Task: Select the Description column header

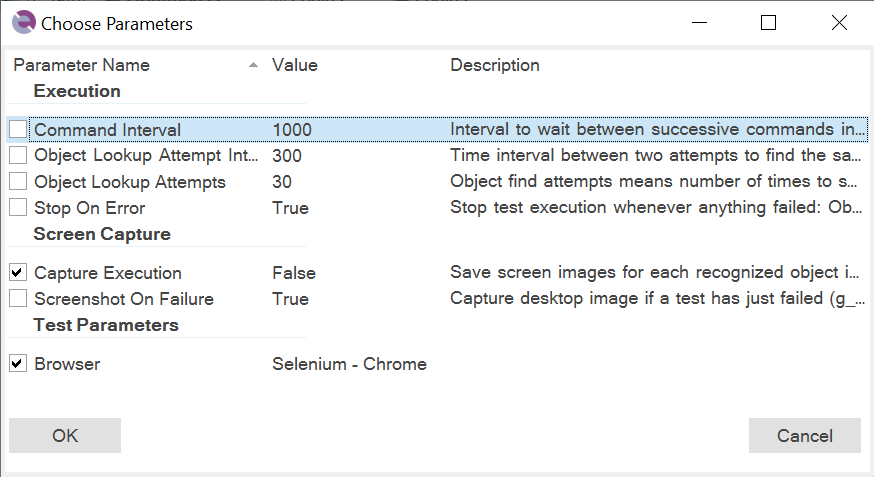Action: 495,65
